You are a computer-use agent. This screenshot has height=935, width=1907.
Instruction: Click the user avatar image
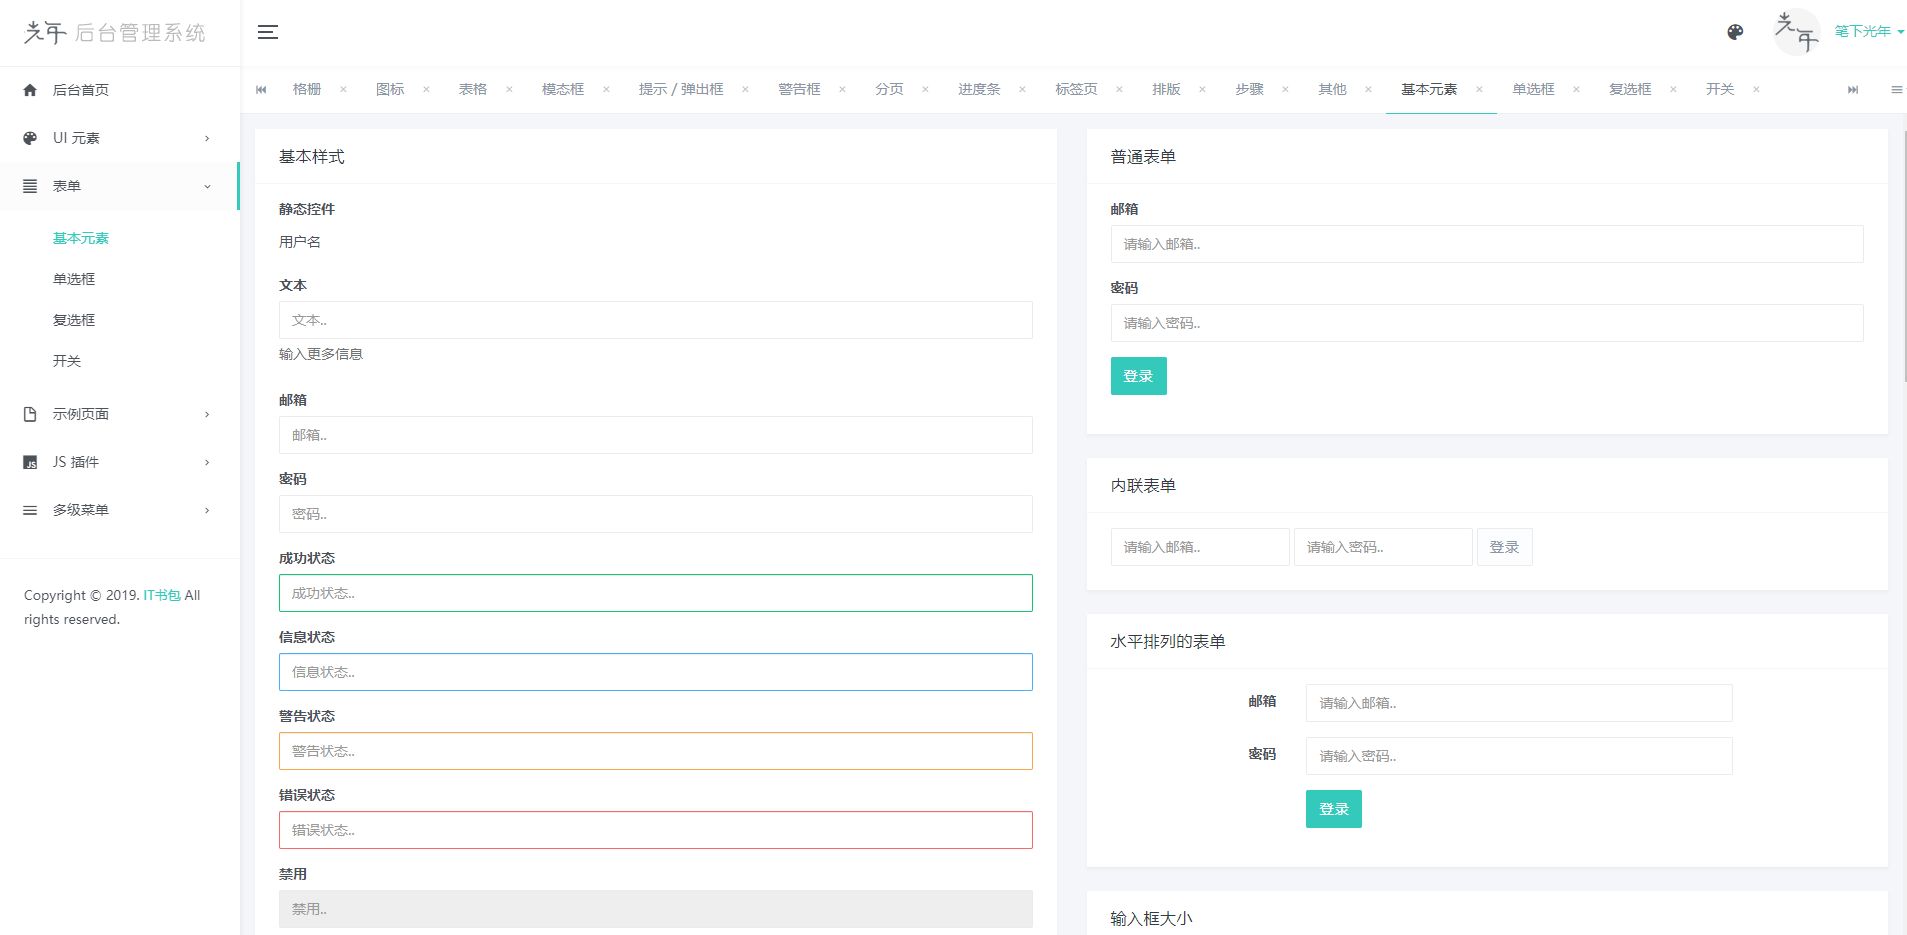1796,32
